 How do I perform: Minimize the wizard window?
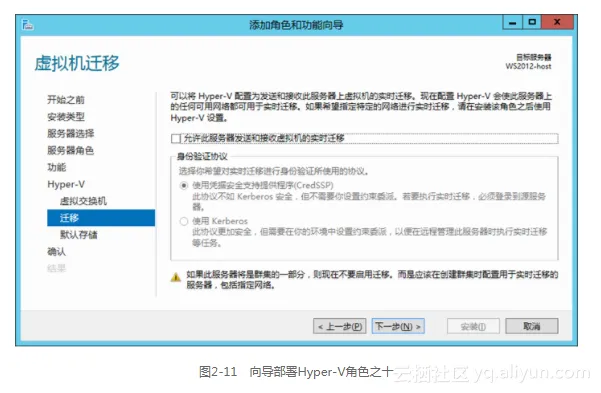click(512, 23)
